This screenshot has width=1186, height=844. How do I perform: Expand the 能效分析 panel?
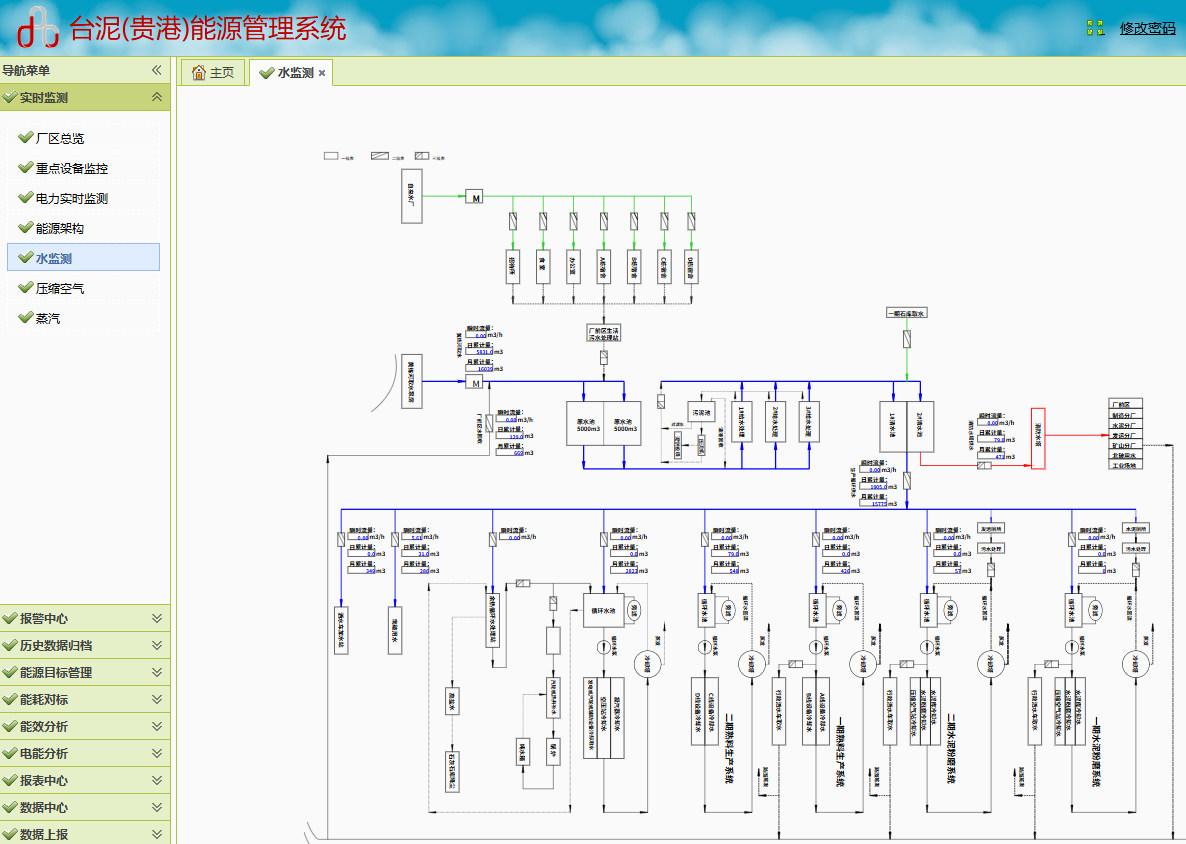[156, 726]
